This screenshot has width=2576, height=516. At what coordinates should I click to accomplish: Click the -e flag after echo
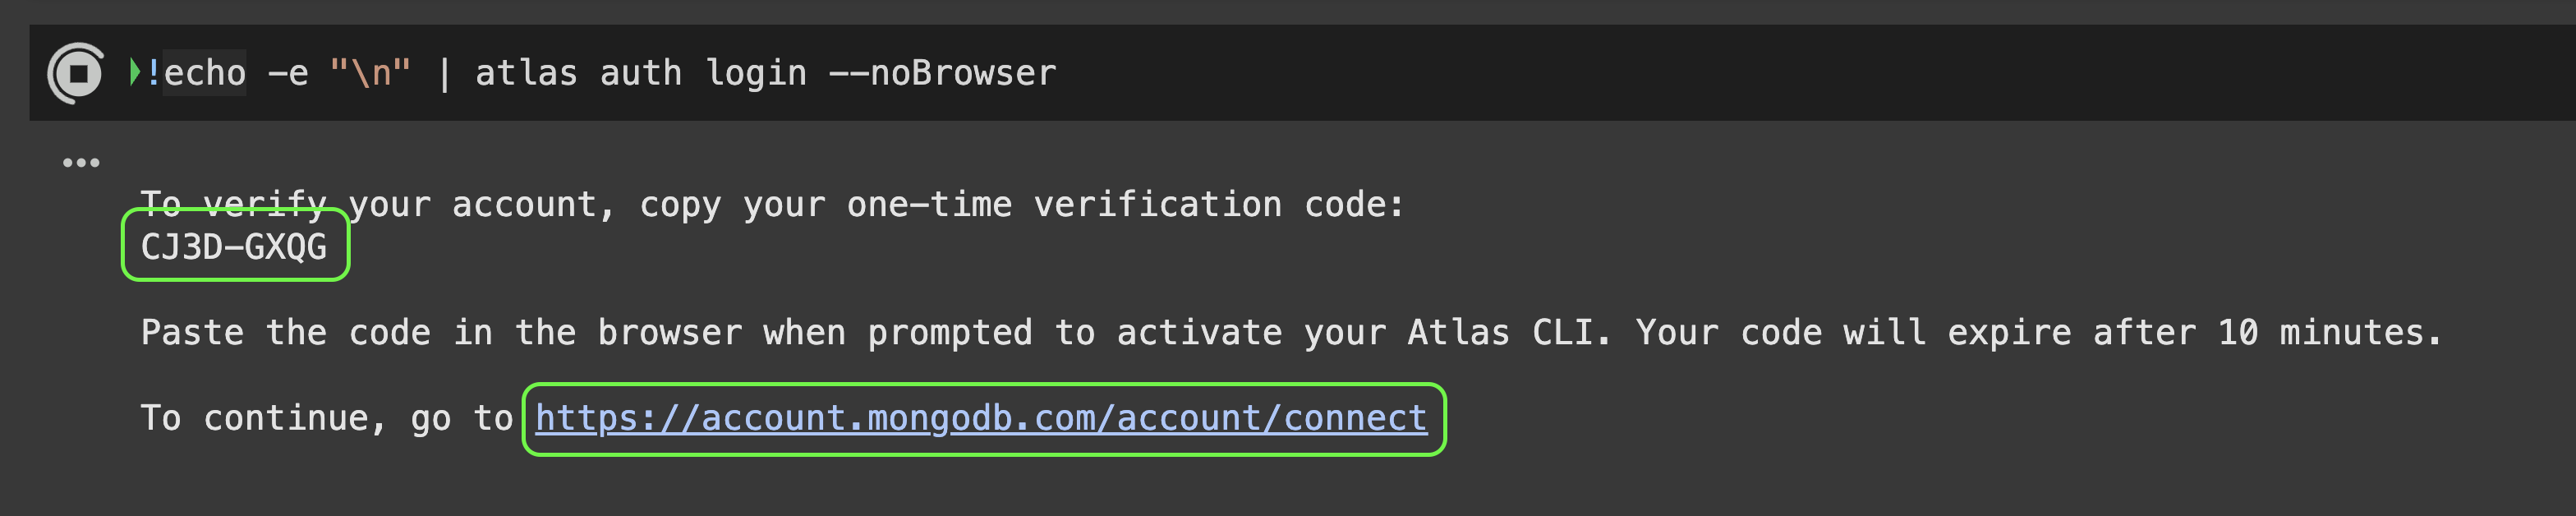point(288,73)
